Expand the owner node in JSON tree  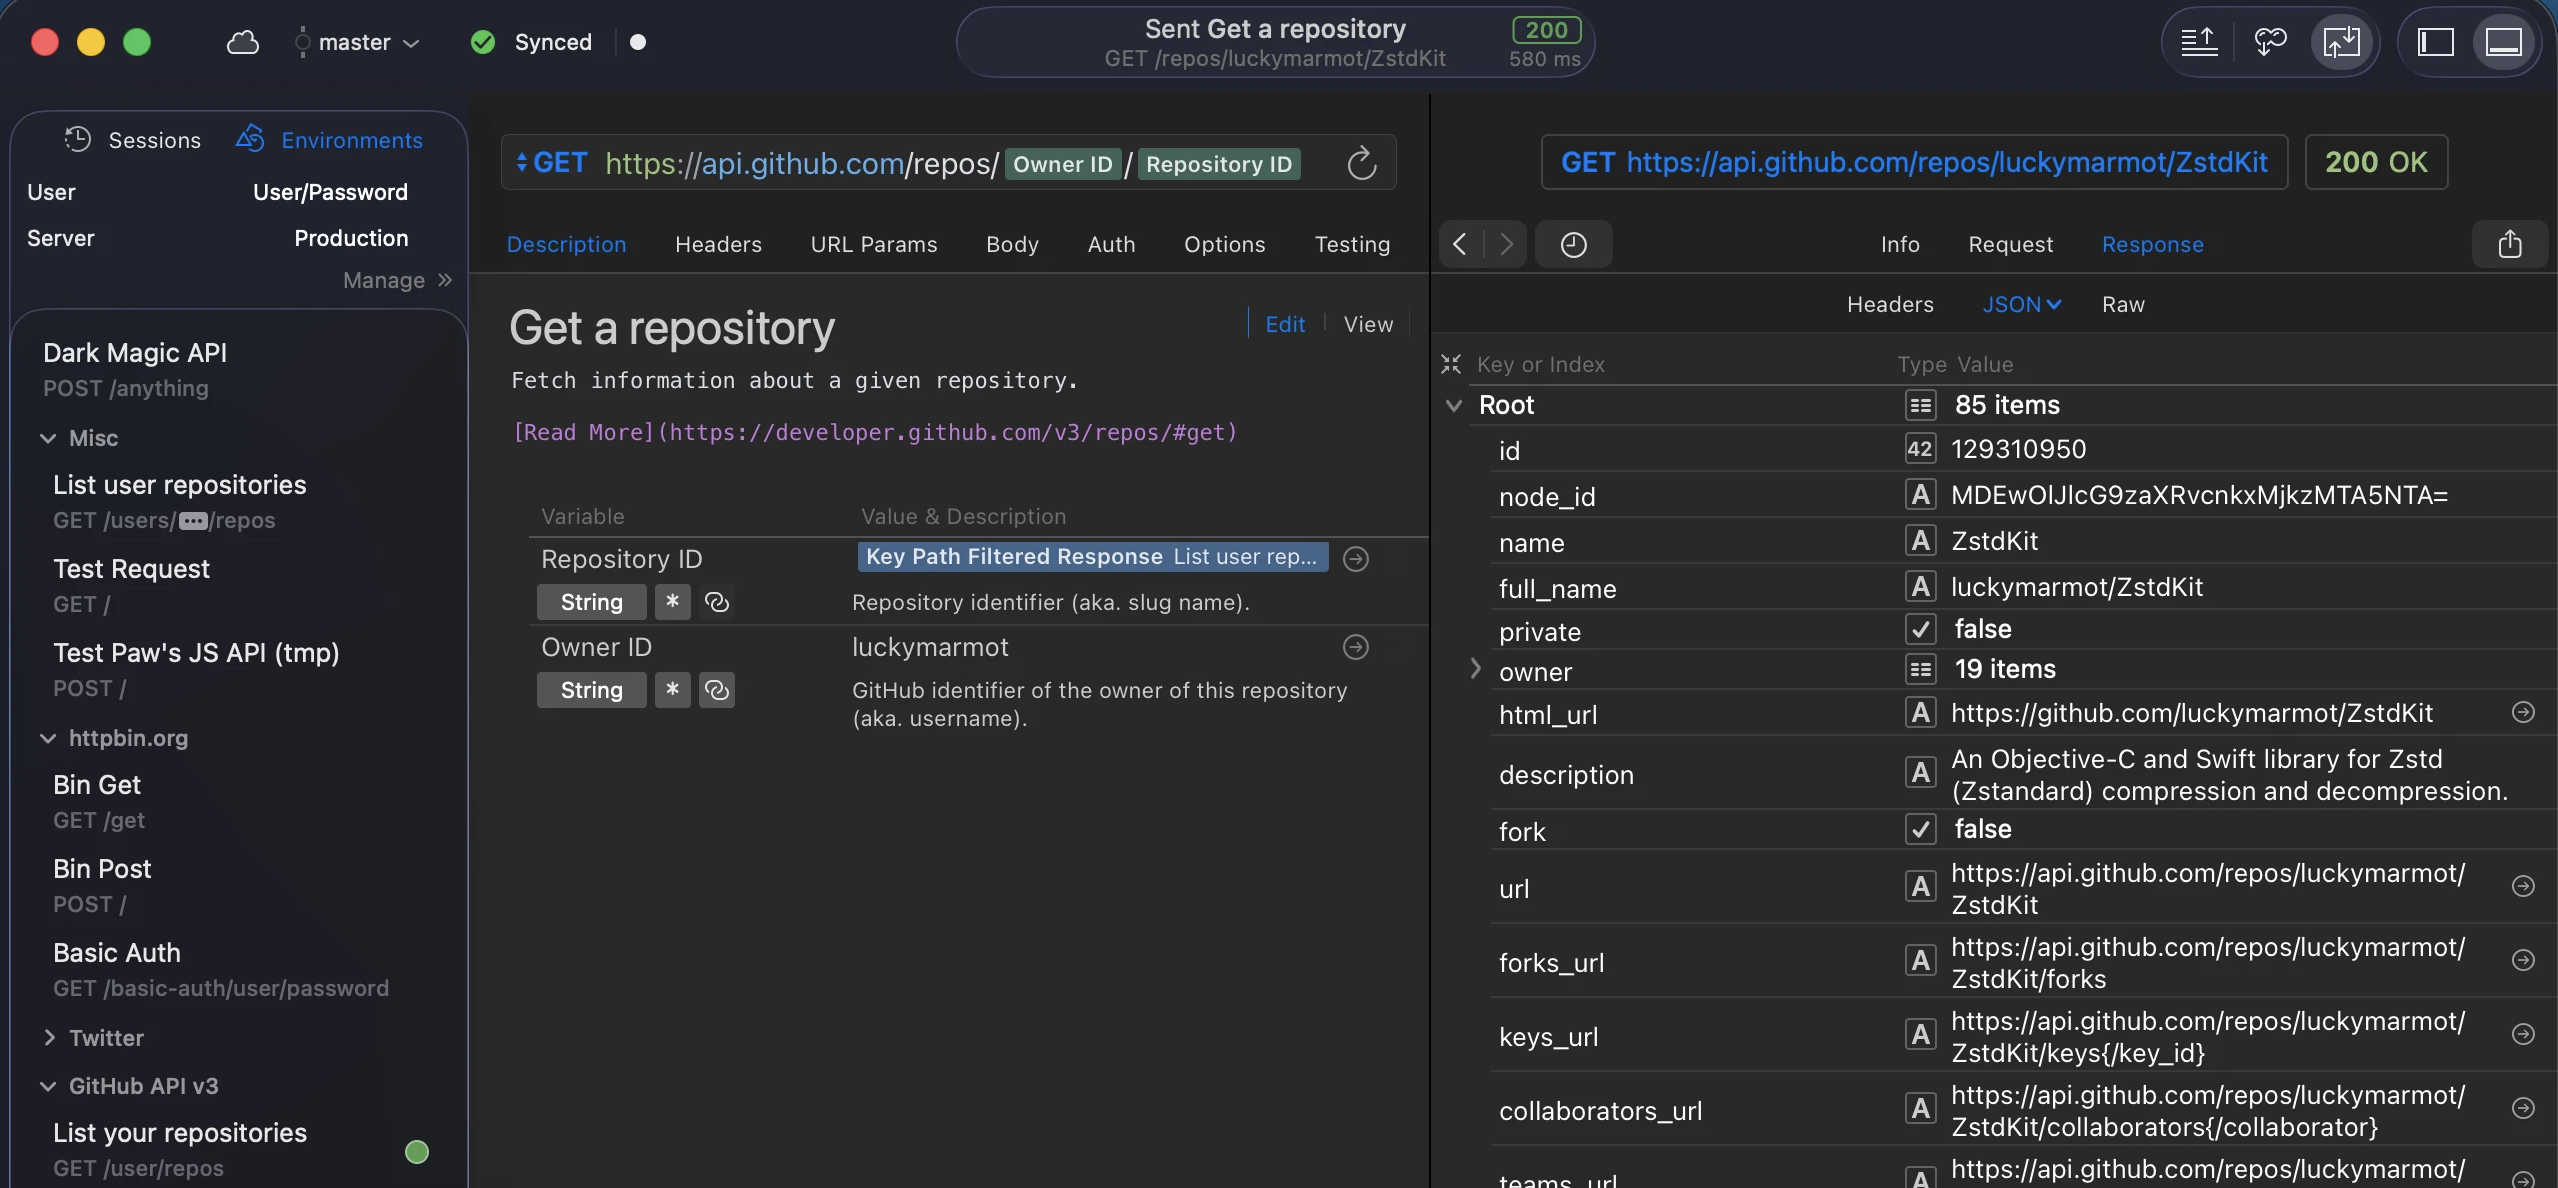[x=1475, y=669]
